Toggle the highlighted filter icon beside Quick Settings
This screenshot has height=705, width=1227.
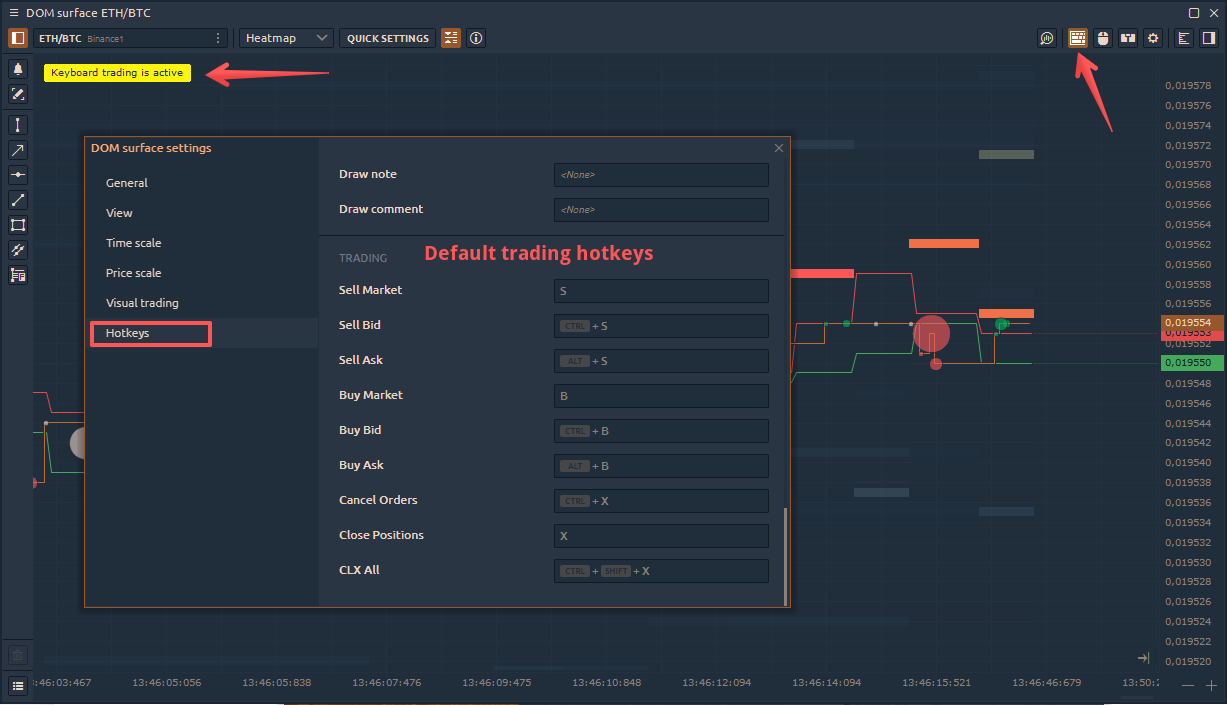tap(451, 38)
